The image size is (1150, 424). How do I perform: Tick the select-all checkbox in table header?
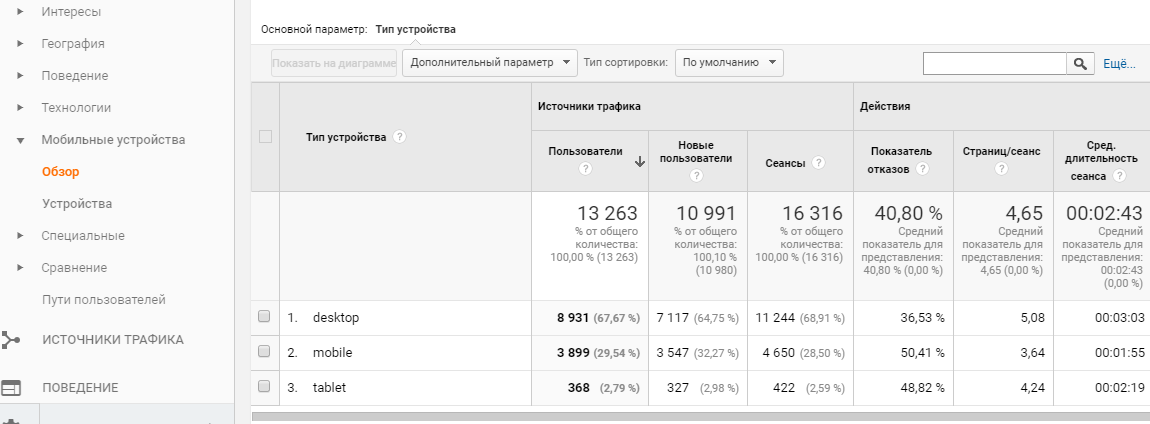point(265,136)
